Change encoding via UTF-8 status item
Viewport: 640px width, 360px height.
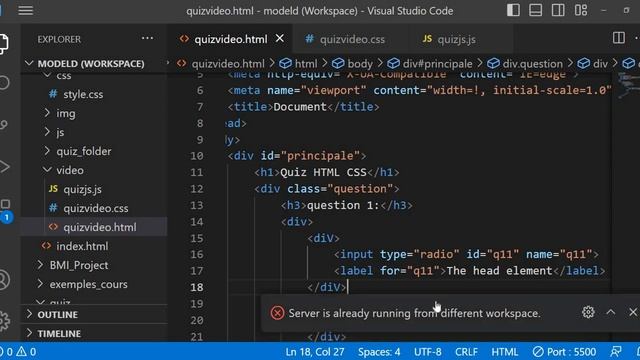click(427, 352)
